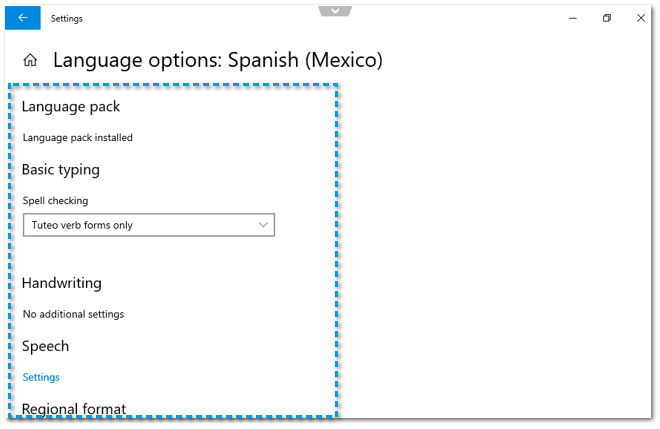The width and height of the screenshot is (660, 429).
Task: Close the Settings window
Action: [x=640, y=18]
